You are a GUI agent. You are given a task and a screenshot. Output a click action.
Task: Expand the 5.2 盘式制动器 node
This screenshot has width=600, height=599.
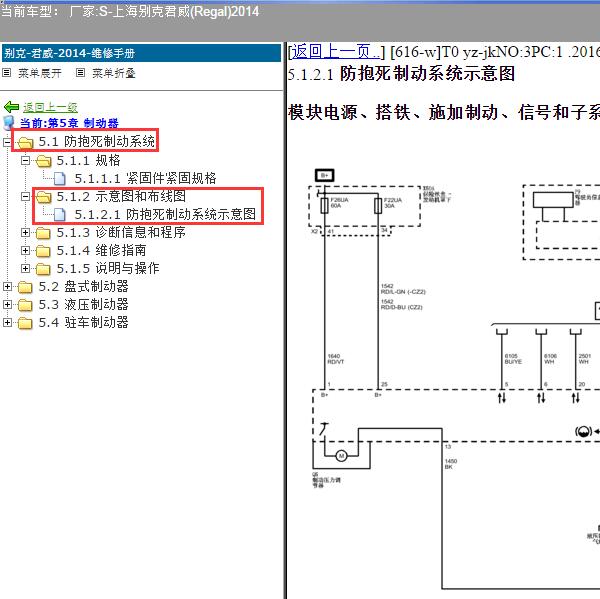[7, 286]
